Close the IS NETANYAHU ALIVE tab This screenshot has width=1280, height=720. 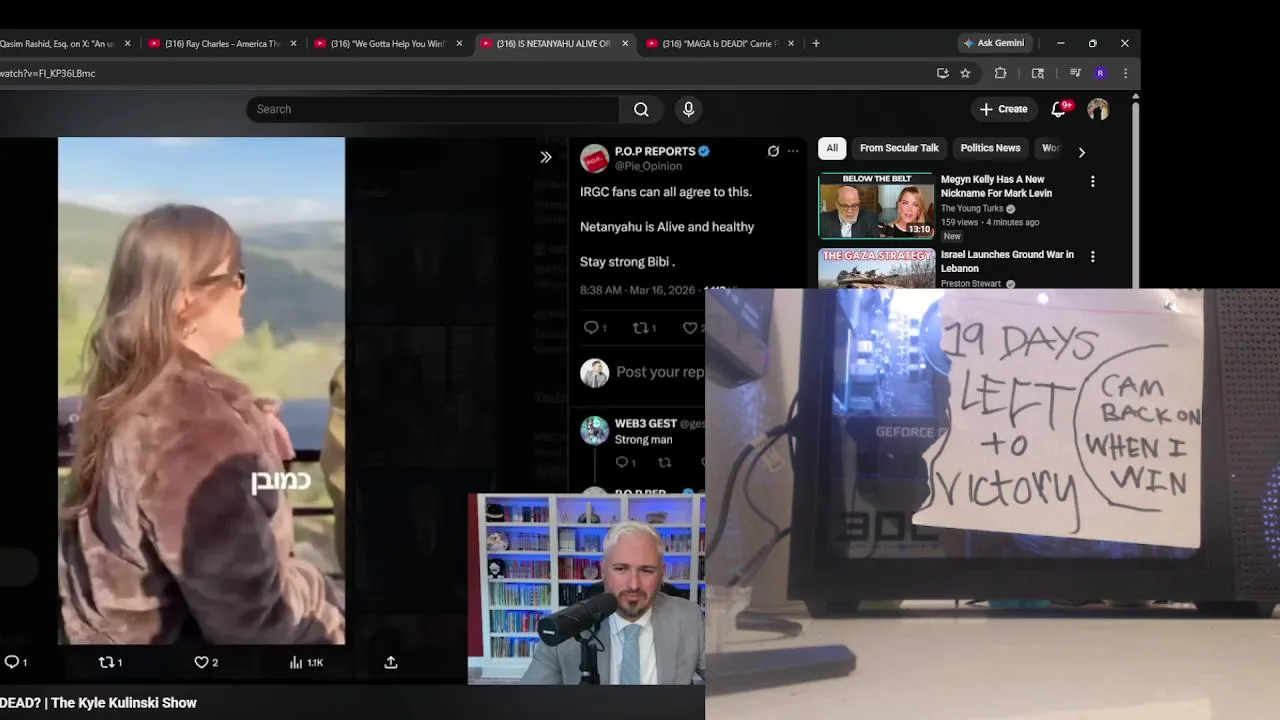[625, 43]
